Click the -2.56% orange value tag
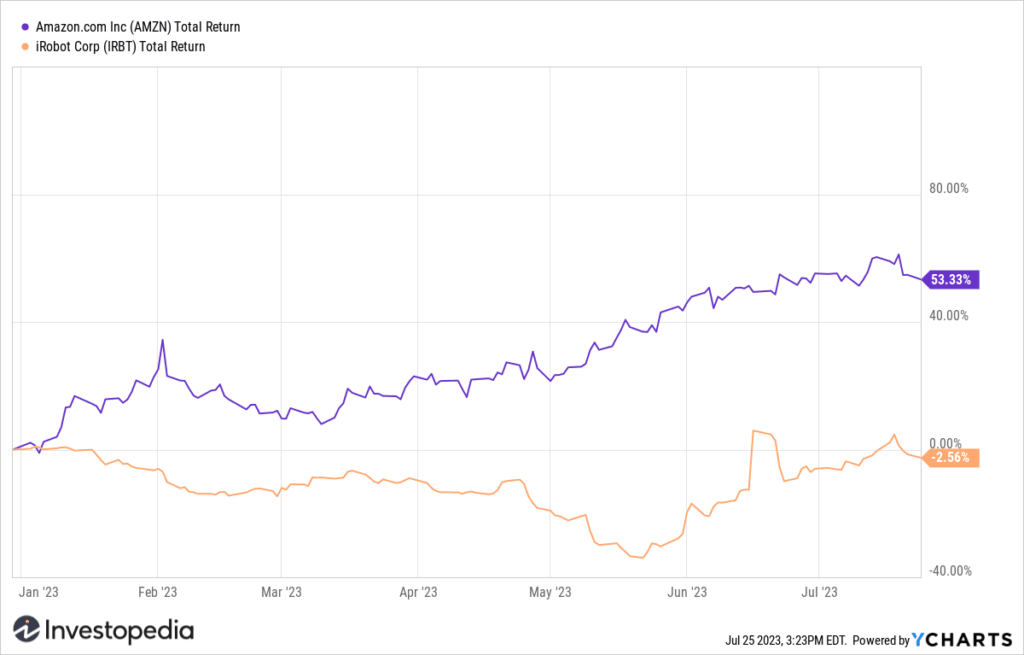The image size is (1024, 655). point(950,457)
